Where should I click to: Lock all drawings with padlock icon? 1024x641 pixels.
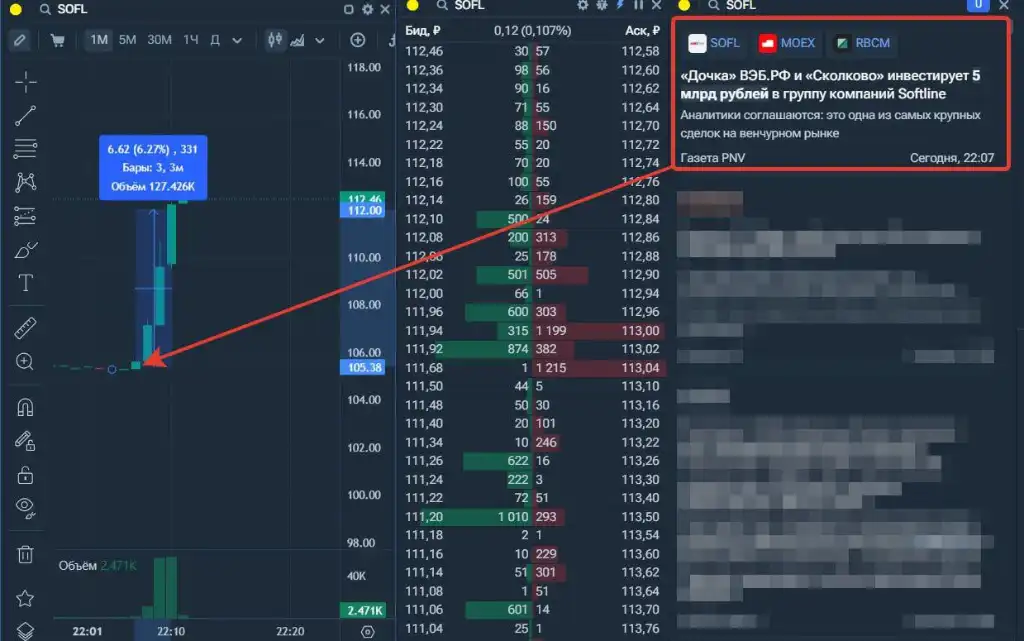pyautogui.click(x=25, y=475)
